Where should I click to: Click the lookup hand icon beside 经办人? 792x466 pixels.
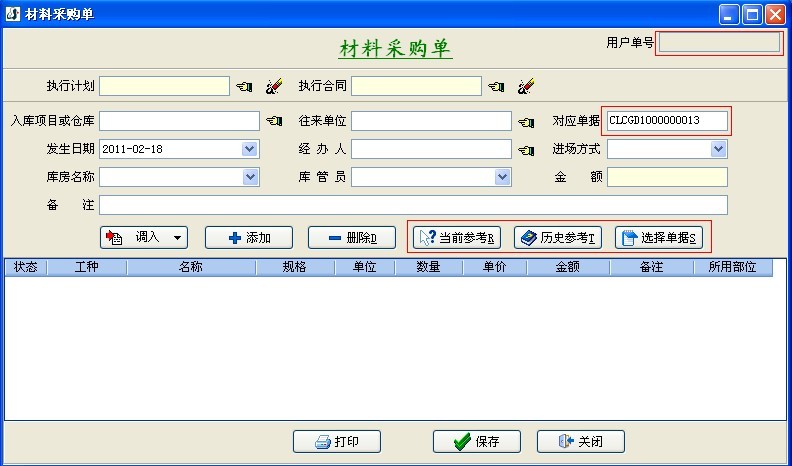tap(527, 150)
